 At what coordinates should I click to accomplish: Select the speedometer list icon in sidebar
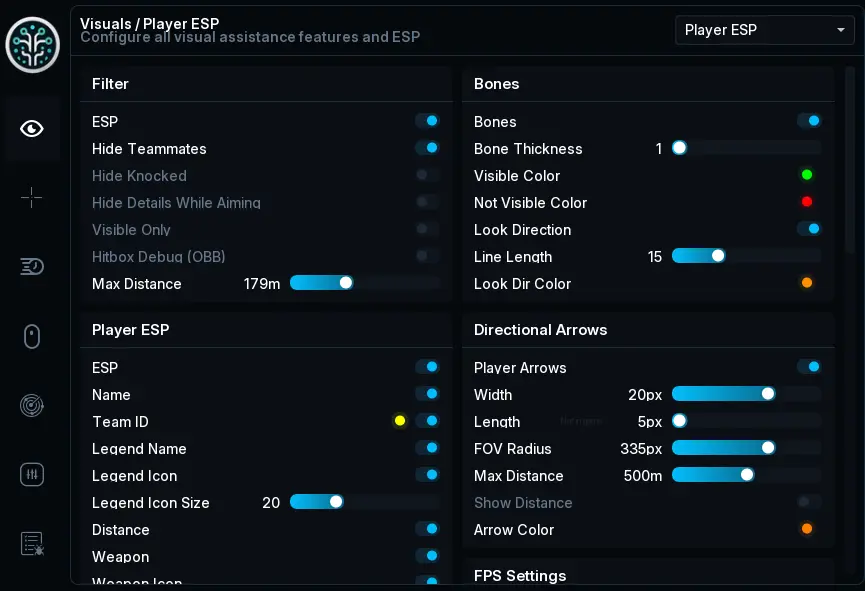[x=31, y=267]
